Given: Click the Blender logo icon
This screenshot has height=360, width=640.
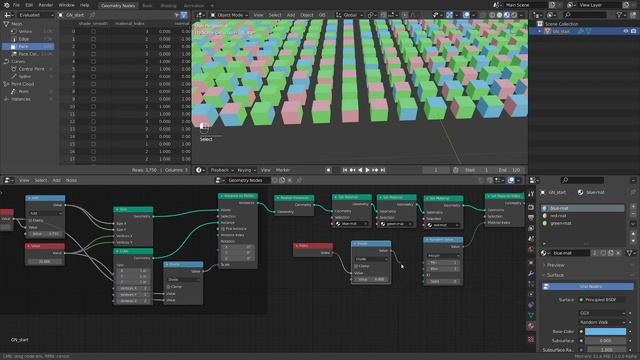Looking at the screenshot, I should [x=6, y=5].
